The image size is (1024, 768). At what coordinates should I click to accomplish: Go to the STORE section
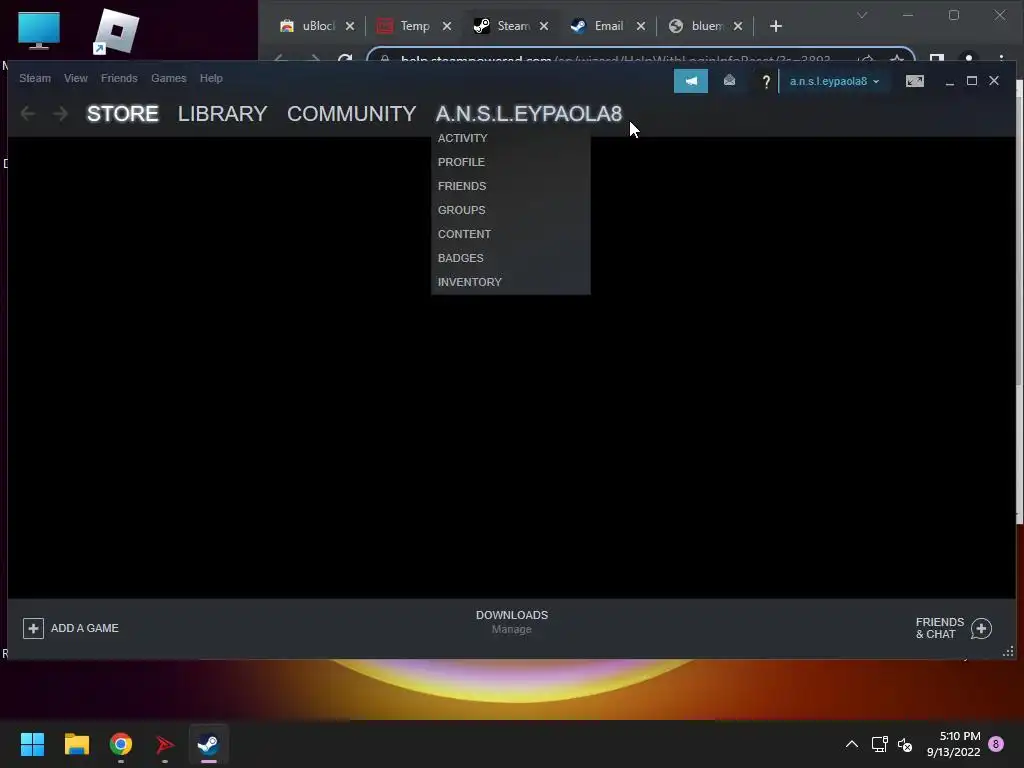pos(122,114)
